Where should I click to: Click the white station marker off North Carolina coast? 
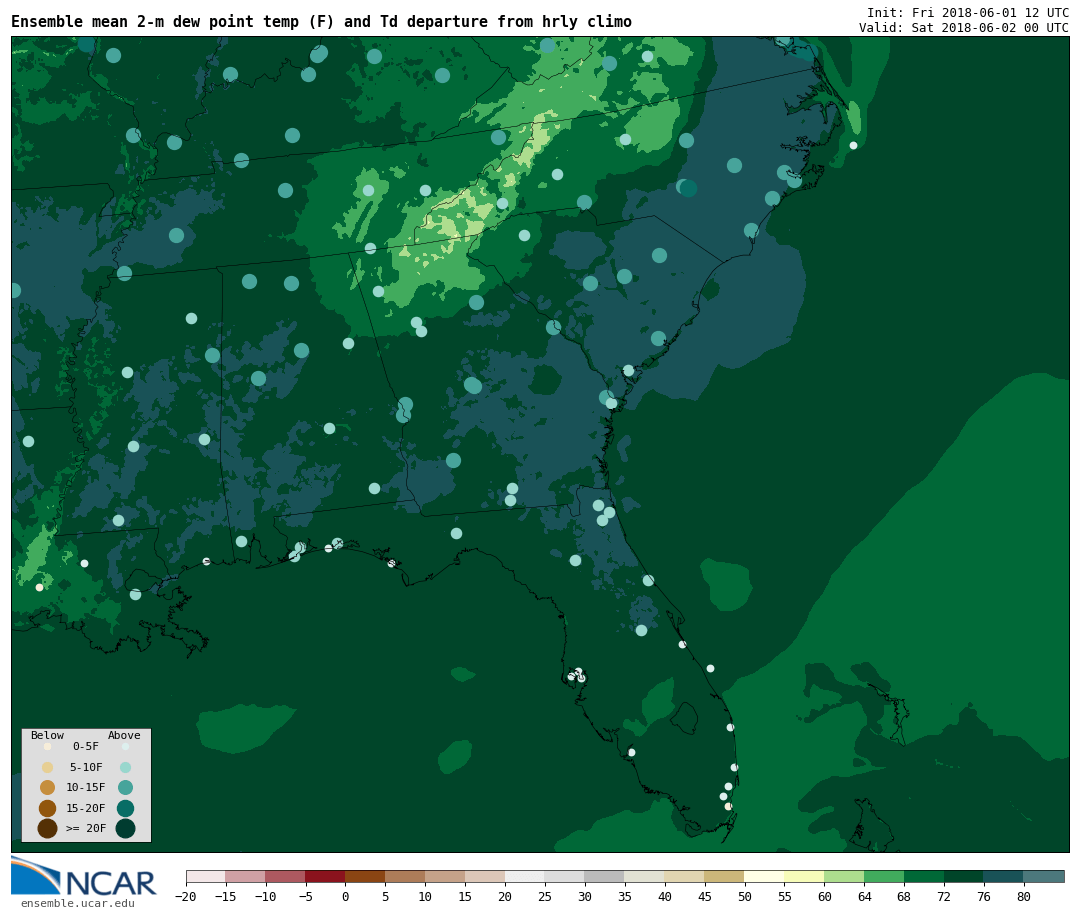pyautogui.click(x=853, y=145)
